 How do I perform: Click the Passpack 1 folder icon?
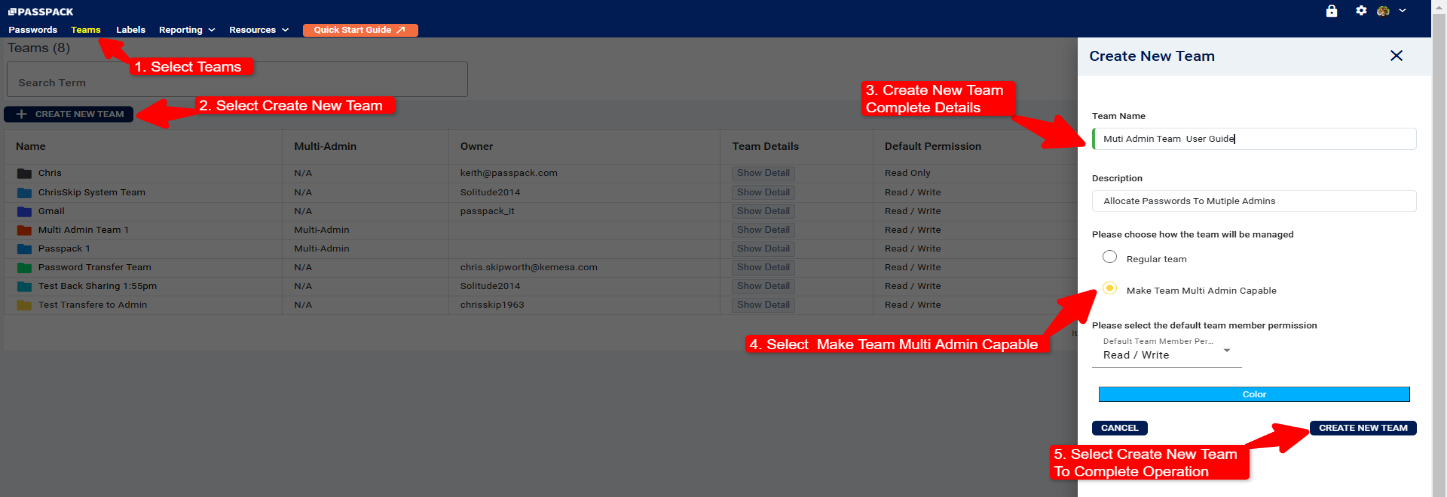coord(24,248)
